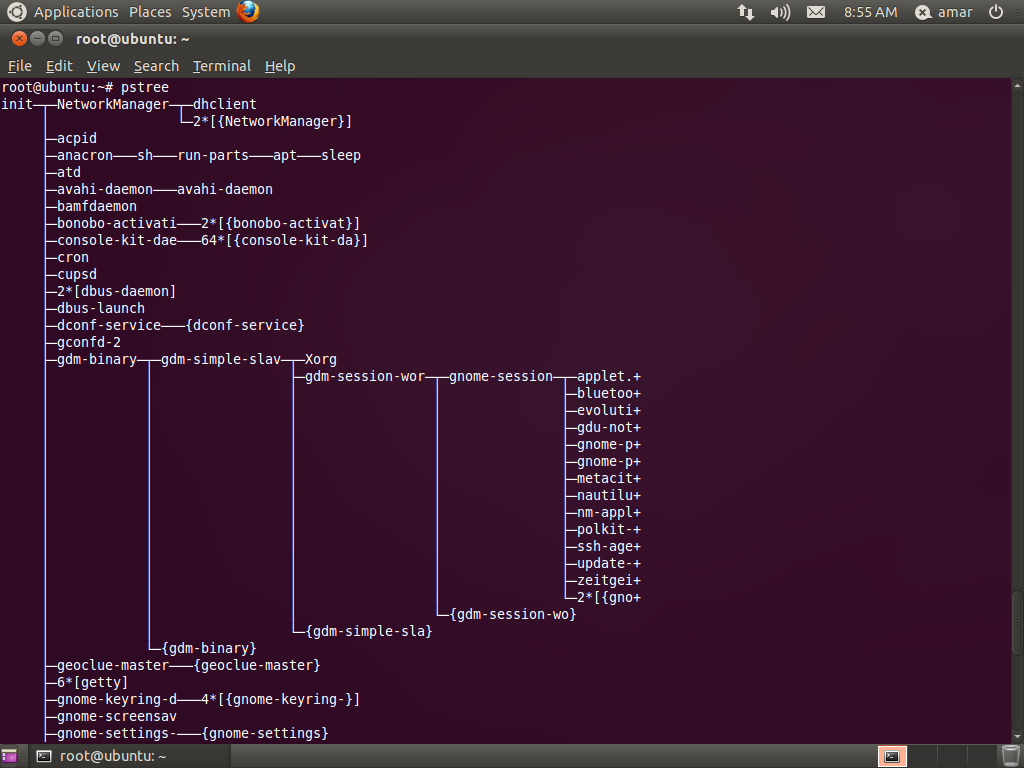Viewport: 1024px width, 768px height.
Task: Open the mail envelope indicator
Action: [x=814, y=12]
